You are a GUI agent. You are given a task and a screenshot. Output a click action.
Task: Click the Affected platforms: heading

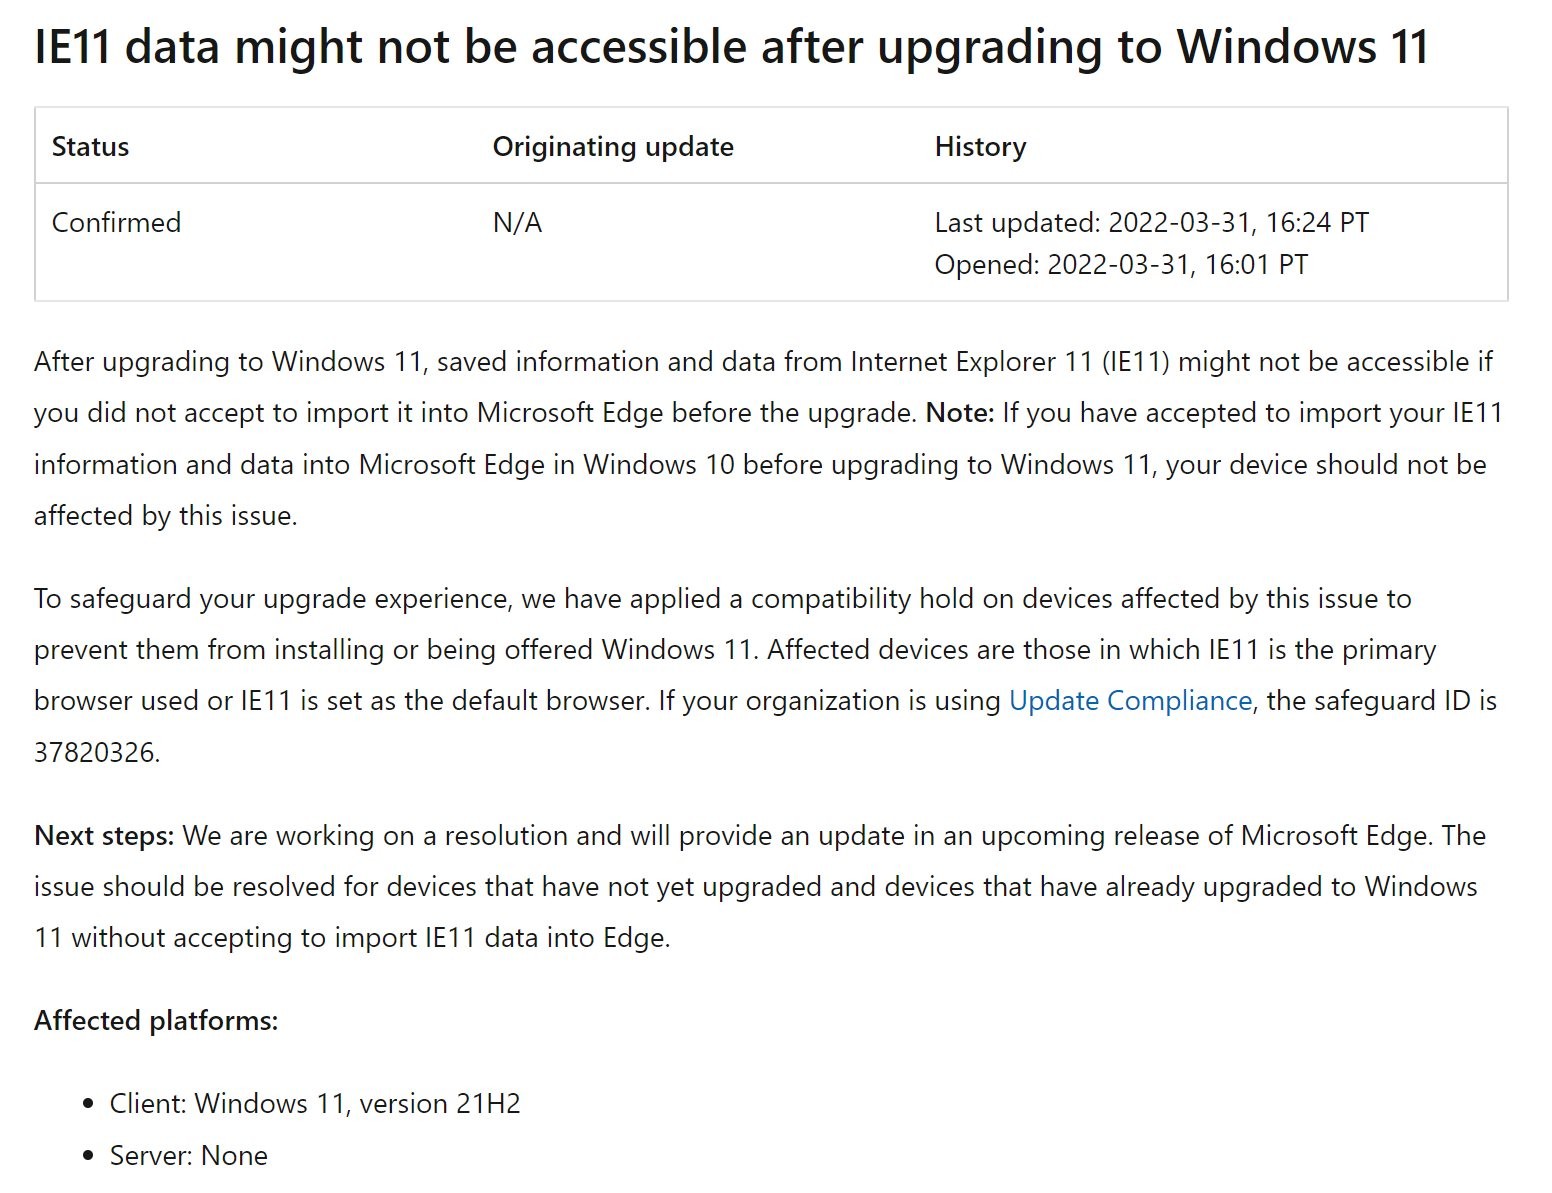click(156, 1021)
